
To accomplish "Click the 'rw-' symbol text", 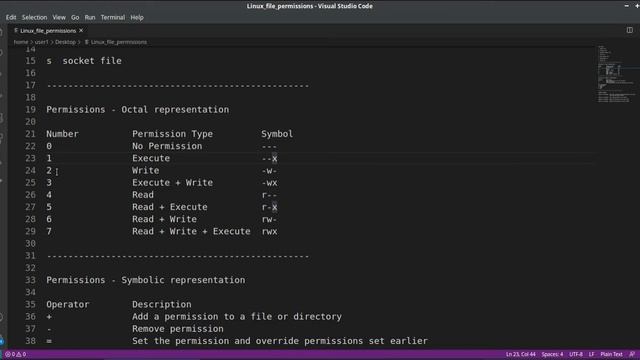I will pos(269,219).
